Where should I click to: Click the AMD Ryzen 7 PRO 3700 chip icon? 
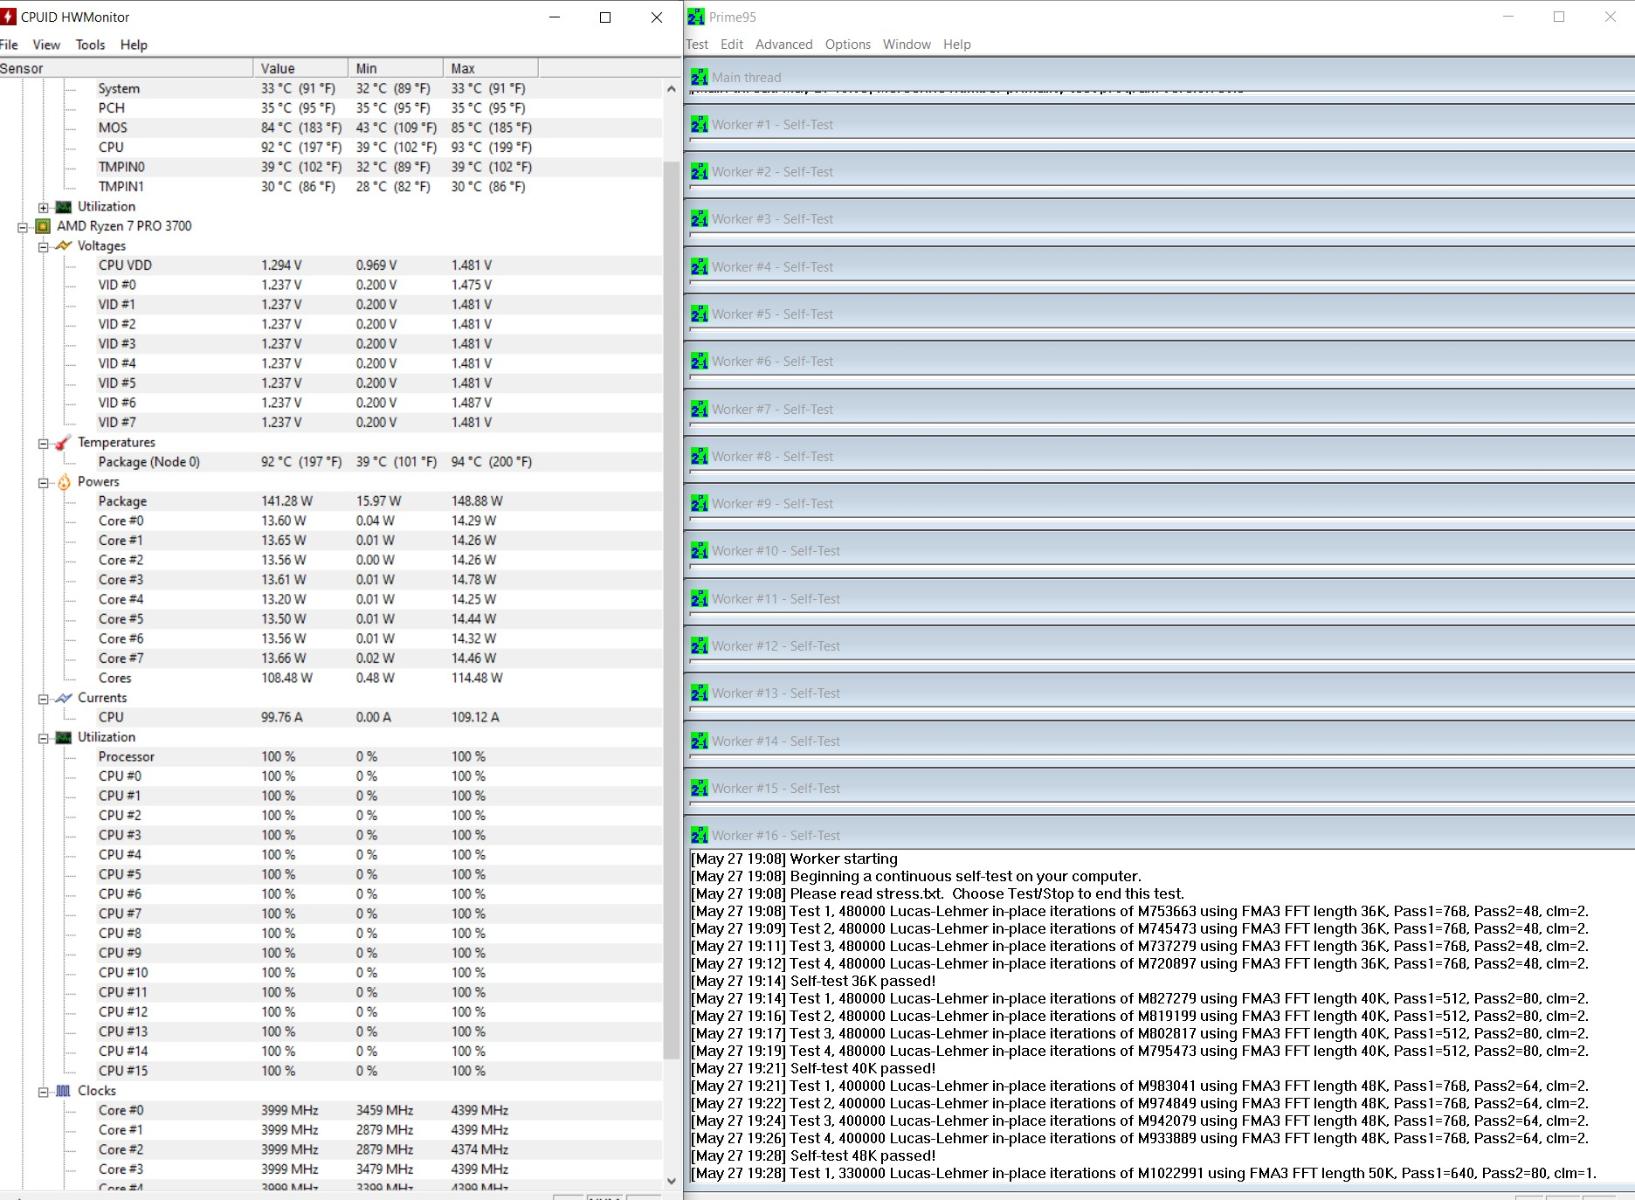point(43,226)
